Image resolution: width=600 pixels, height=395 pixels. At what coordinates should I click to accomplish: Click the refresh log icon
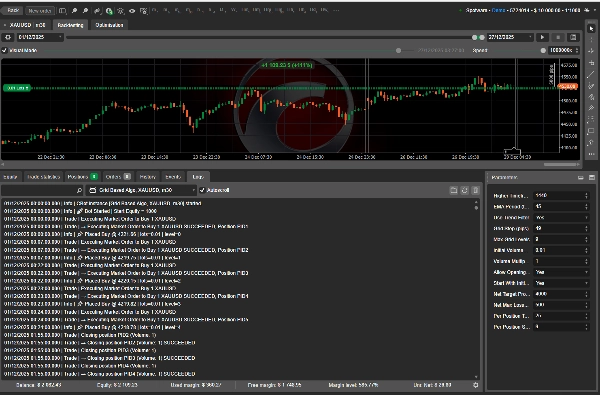pos(465,190)
